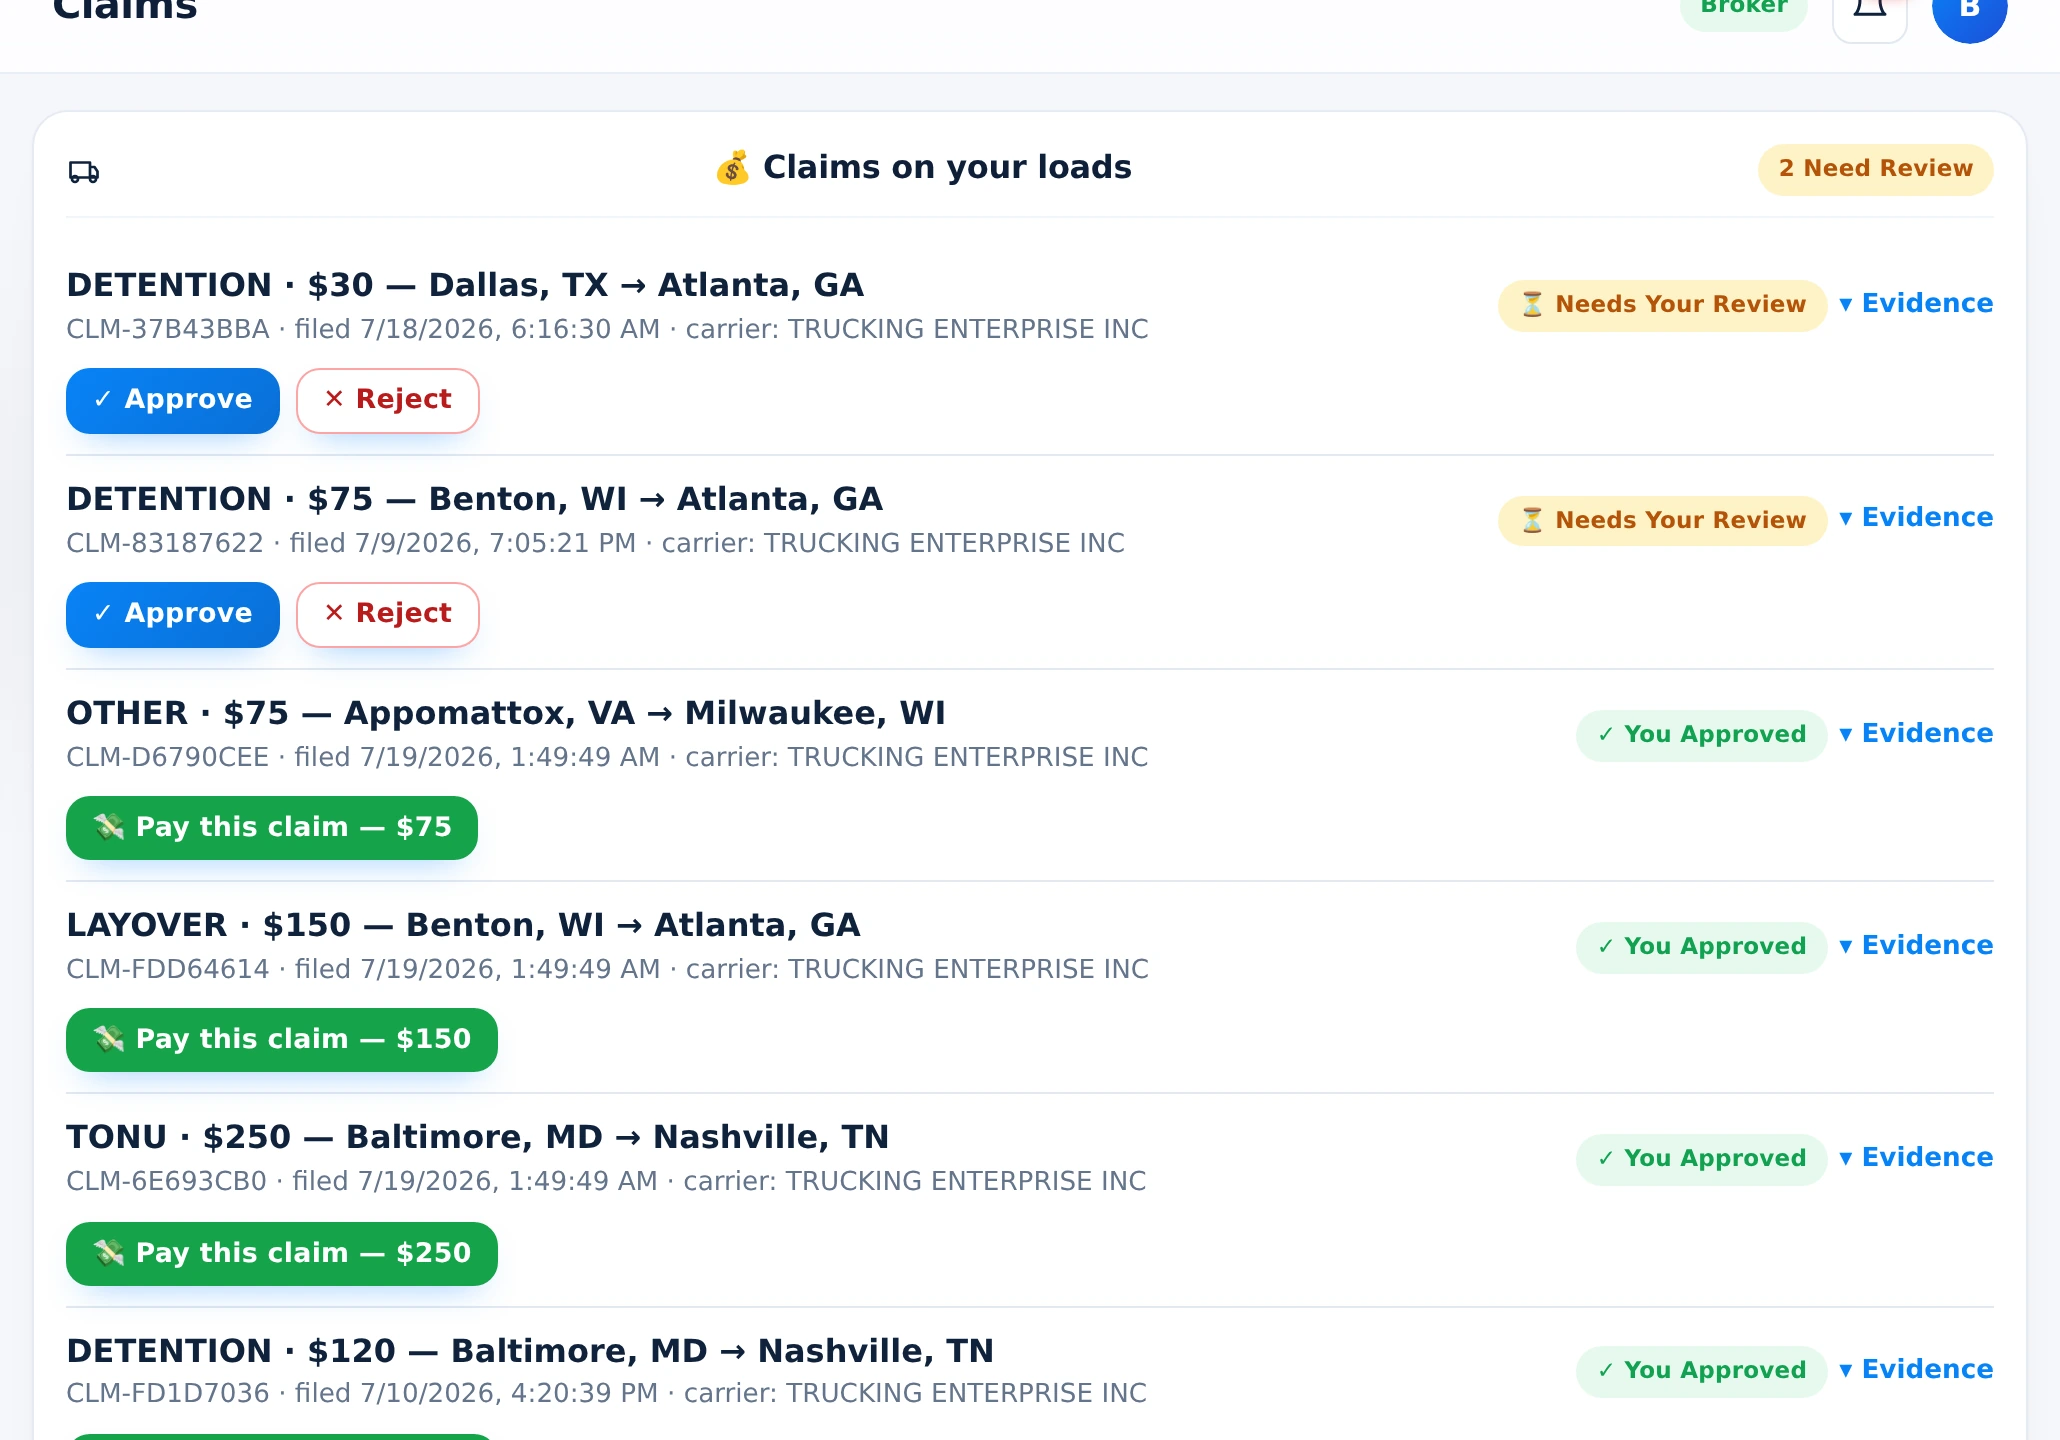Reject the $30 Dallas detention claim
This screenshot has width=2060, height=1440.
click(x=388, y=400)
